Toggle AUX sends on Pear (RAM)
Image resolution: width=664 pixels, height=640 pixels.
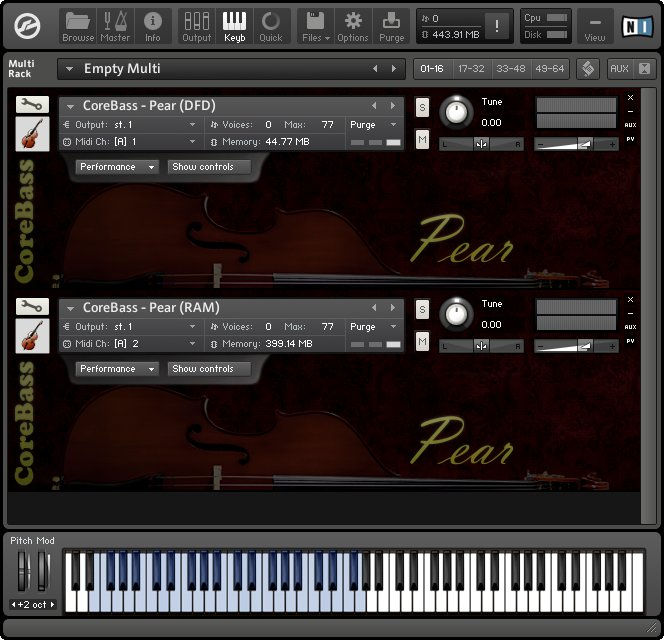point(630,327)
